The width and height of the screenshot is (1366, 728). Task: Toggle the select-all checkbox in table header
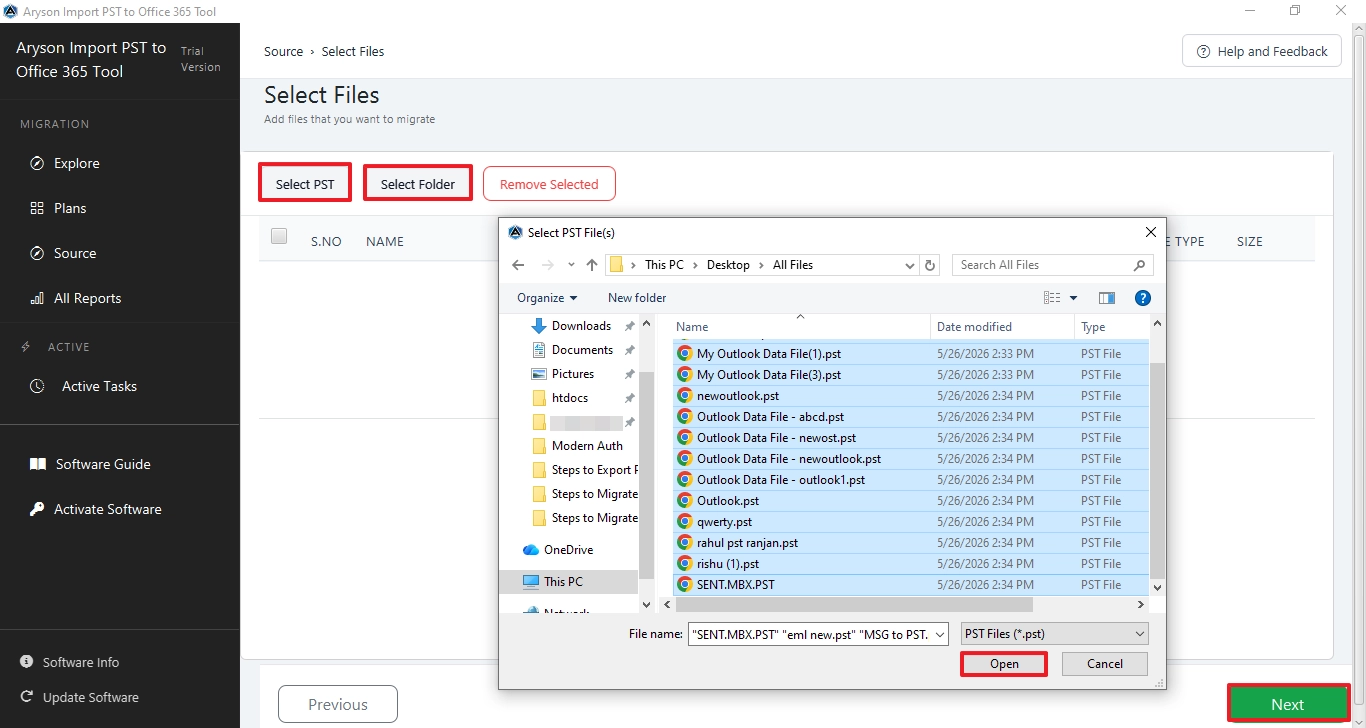click(279, 236)
